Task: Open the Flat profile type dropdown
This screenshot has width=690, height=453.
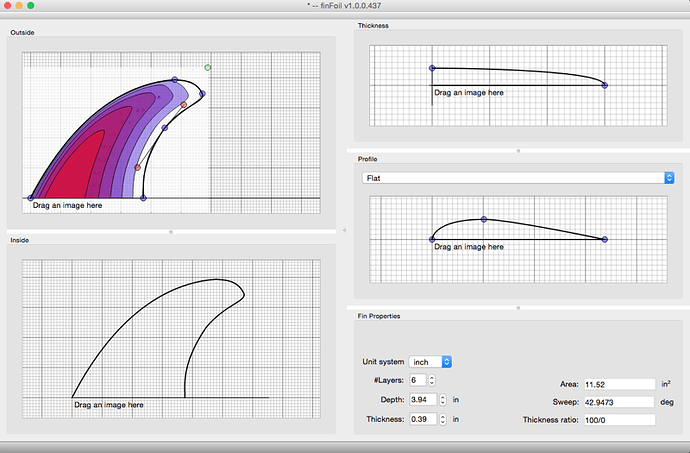Action: tap(517, 178)
